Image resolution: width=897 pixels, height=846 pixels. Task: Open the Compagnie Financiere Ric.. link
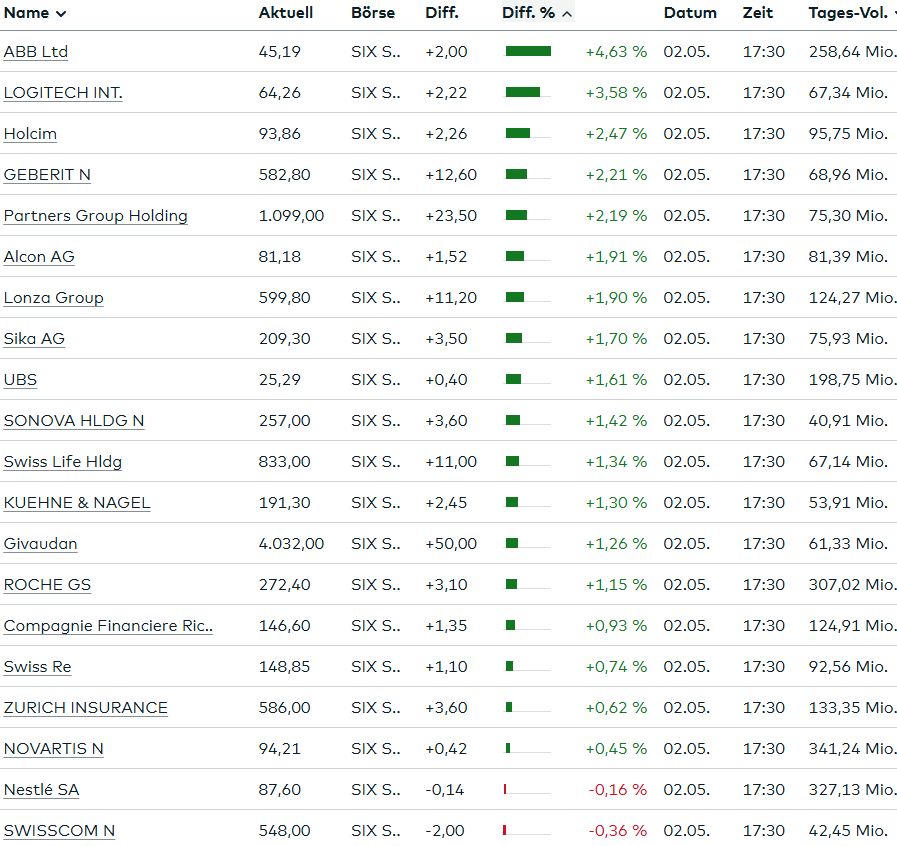pos(108,626)
